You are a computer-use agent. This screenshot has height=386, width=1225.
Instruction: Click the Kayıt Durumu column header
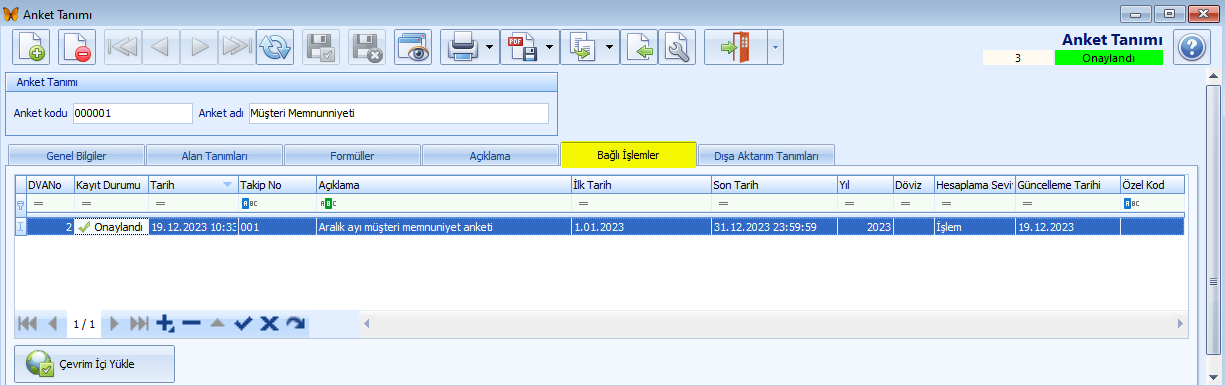[111, 185]
